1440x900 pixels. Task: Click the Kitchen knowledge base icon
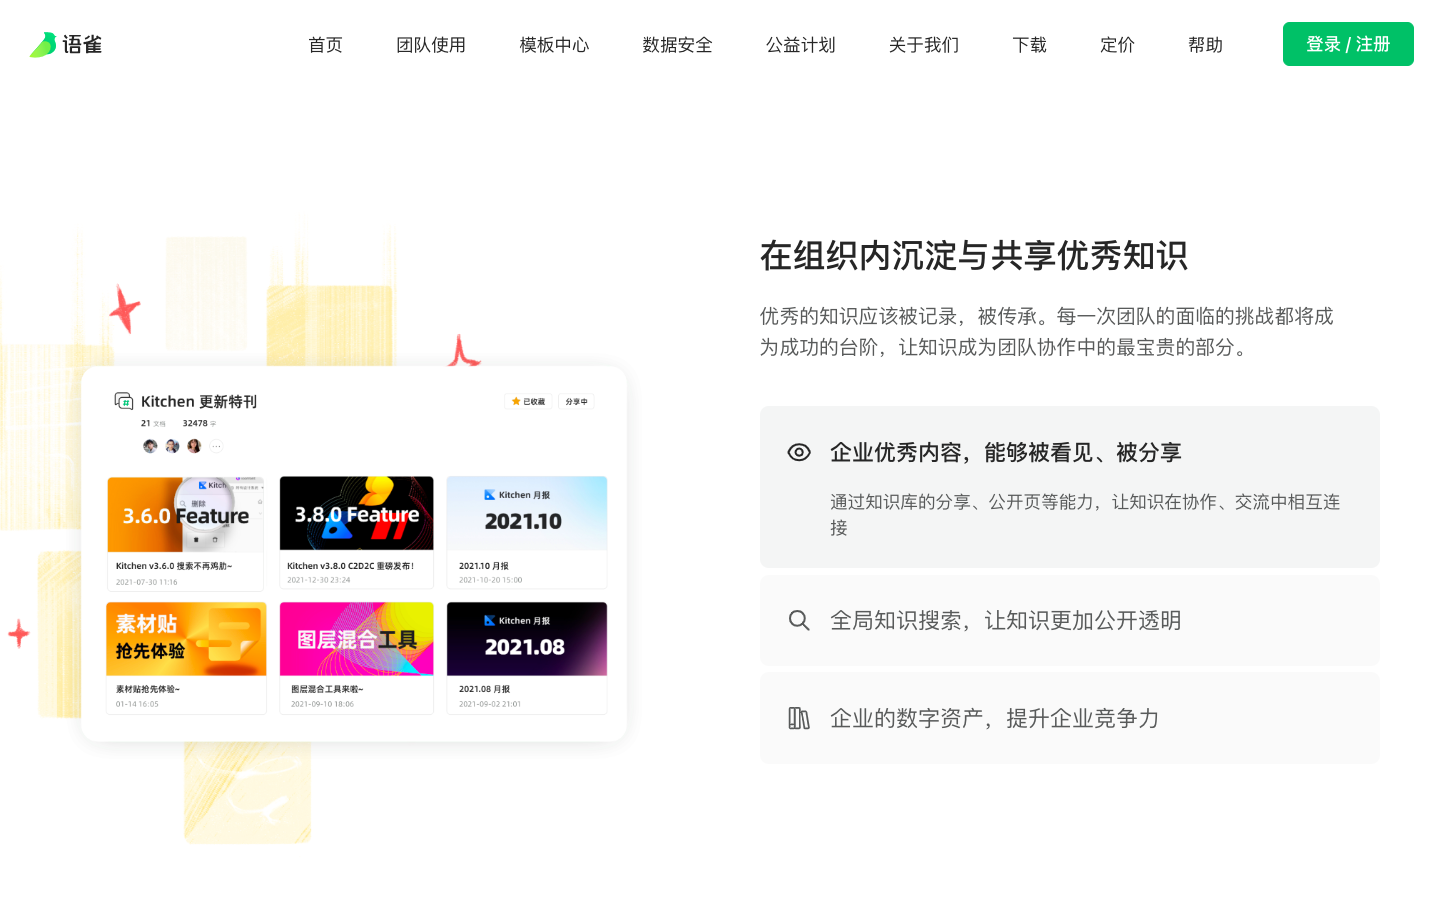[124, 401]
